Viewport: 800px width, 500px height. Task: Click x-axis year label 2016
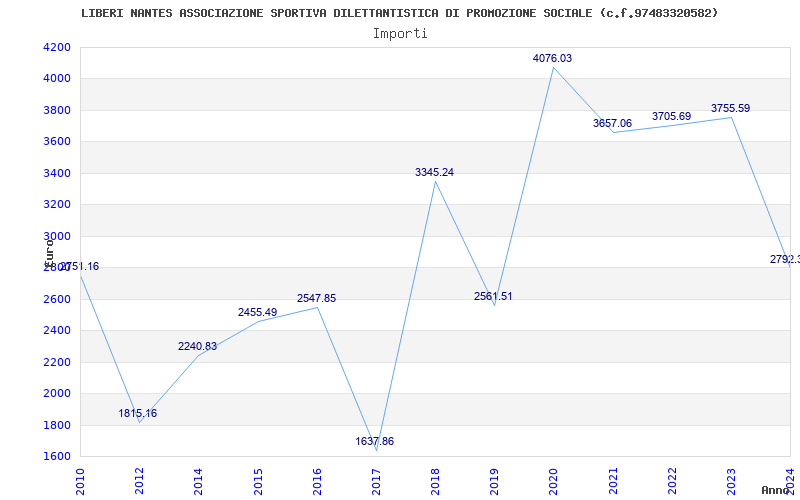pos(317,481)
